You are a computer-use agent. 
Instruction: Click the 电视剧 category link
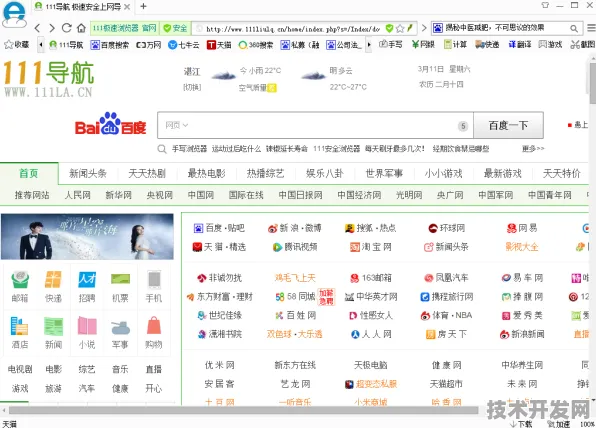[20, 369]
